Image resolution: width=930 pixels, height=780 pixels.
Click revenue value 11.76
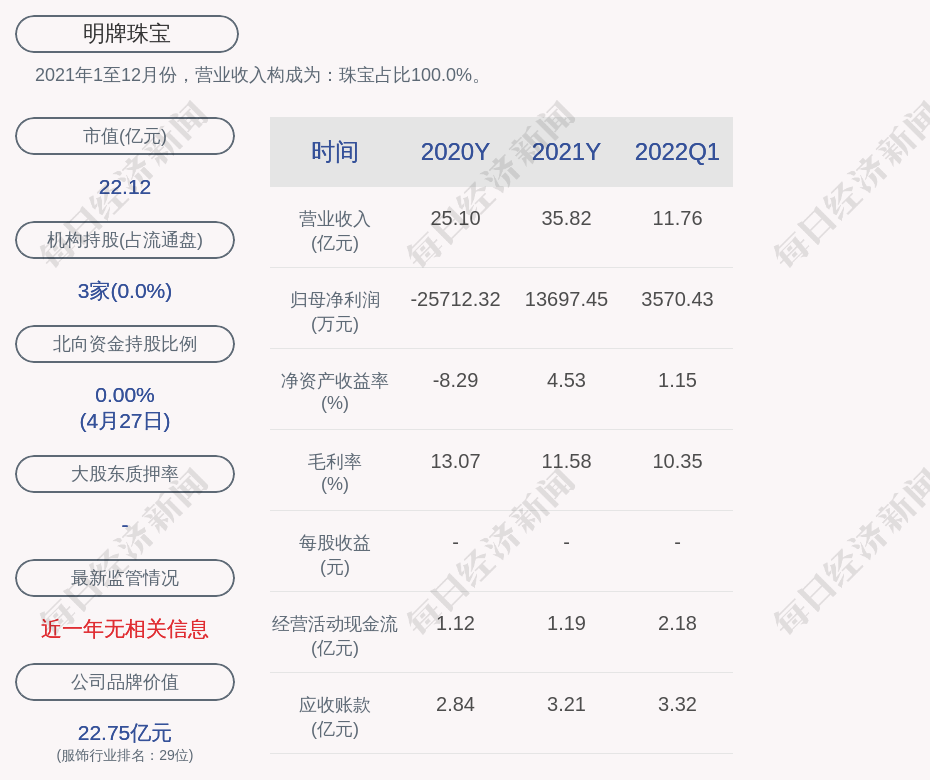(x=677, y=218)
